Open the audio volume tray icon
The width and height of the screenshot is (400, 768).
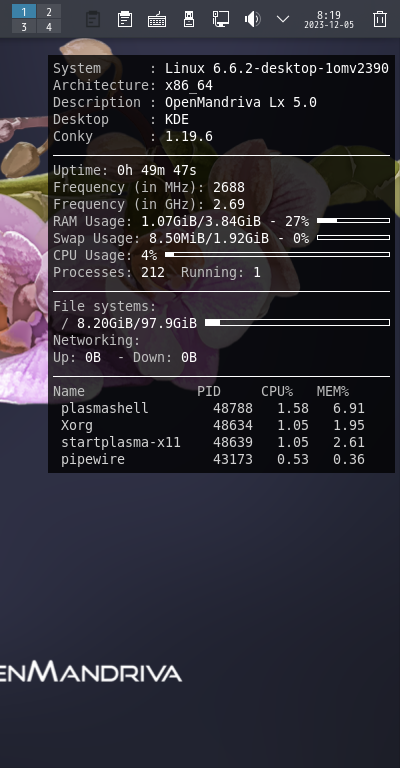252,20
